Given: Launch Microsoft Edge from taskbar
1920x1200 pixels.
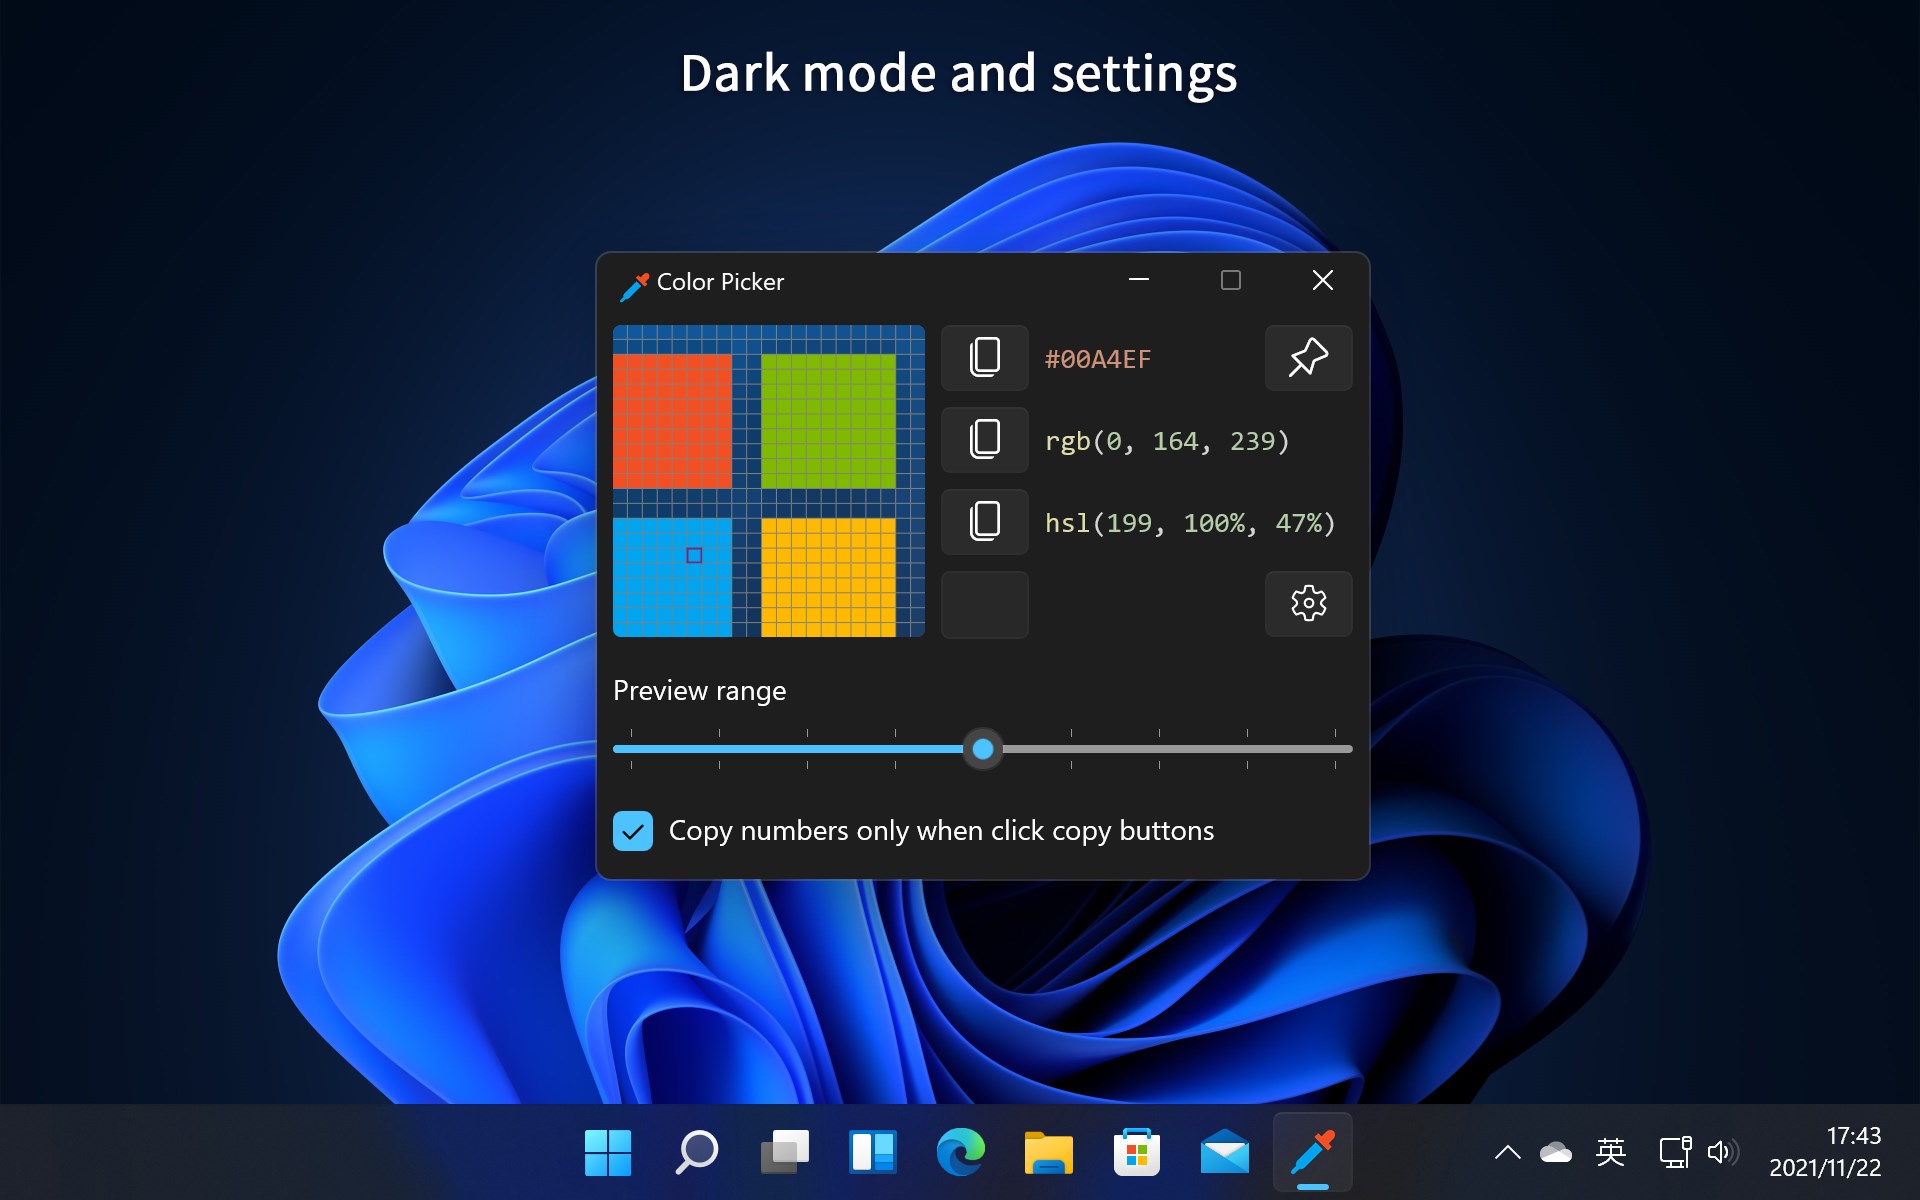Looking at the screenshot, I should pos(960,1152).
